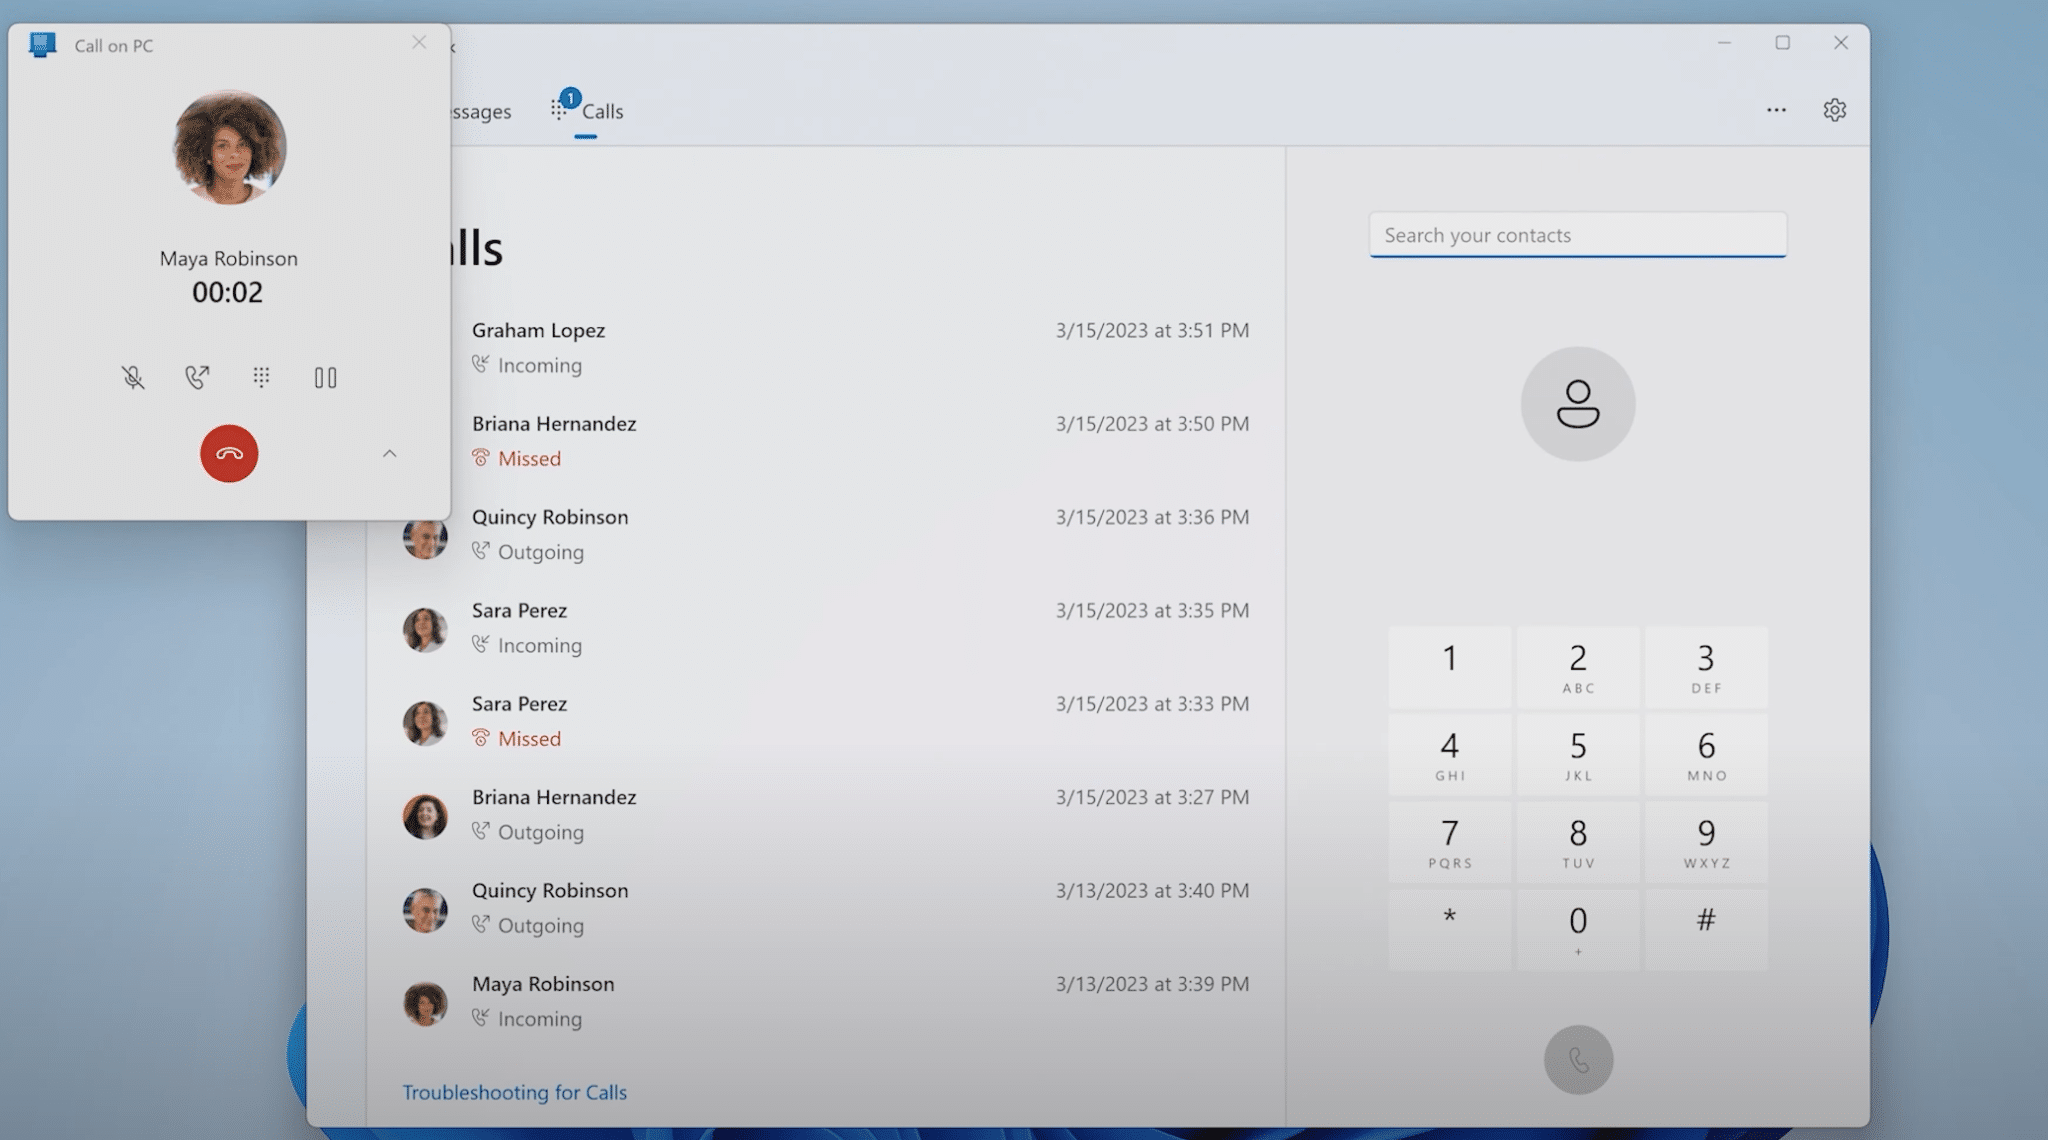Screen dimensions: 2048x1140
Task: End the call with the red hang-up button
Action: coord(229,454)
